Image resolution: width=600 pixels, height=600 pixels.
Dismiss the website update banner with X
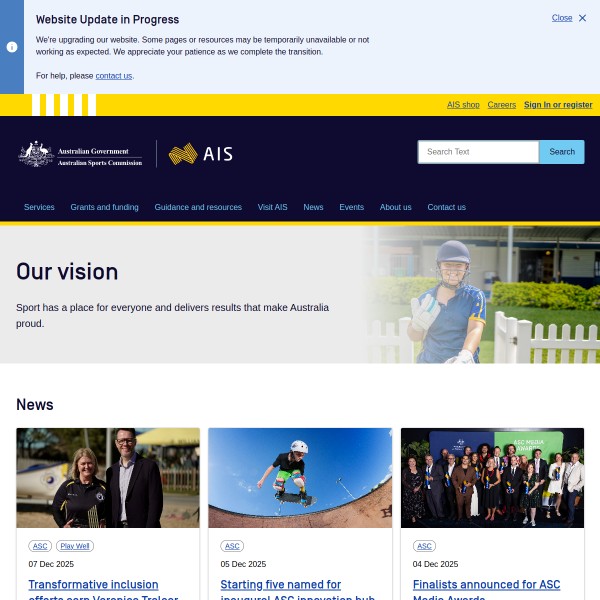pos(582,18)
